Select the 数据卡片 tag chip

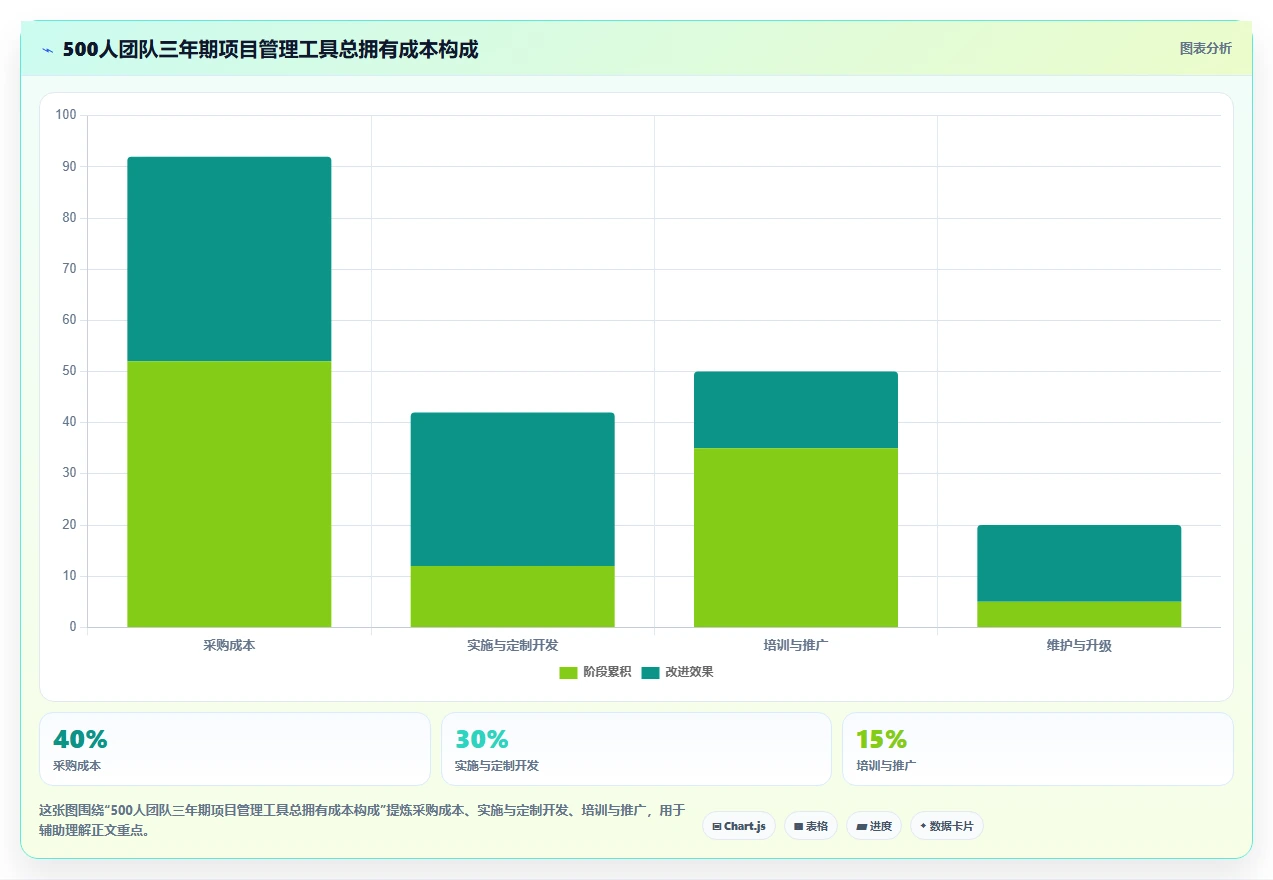click(x=947, y=826)
